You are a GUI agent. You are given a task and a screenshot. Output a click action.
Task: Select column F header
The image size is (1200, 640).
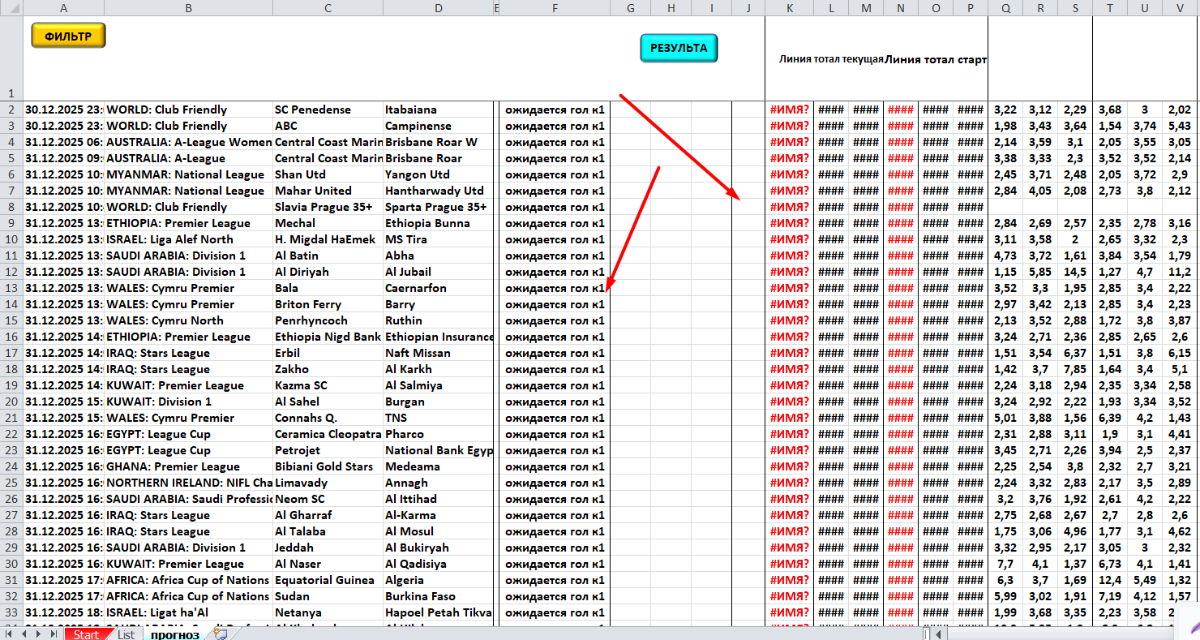coord(554,8)
